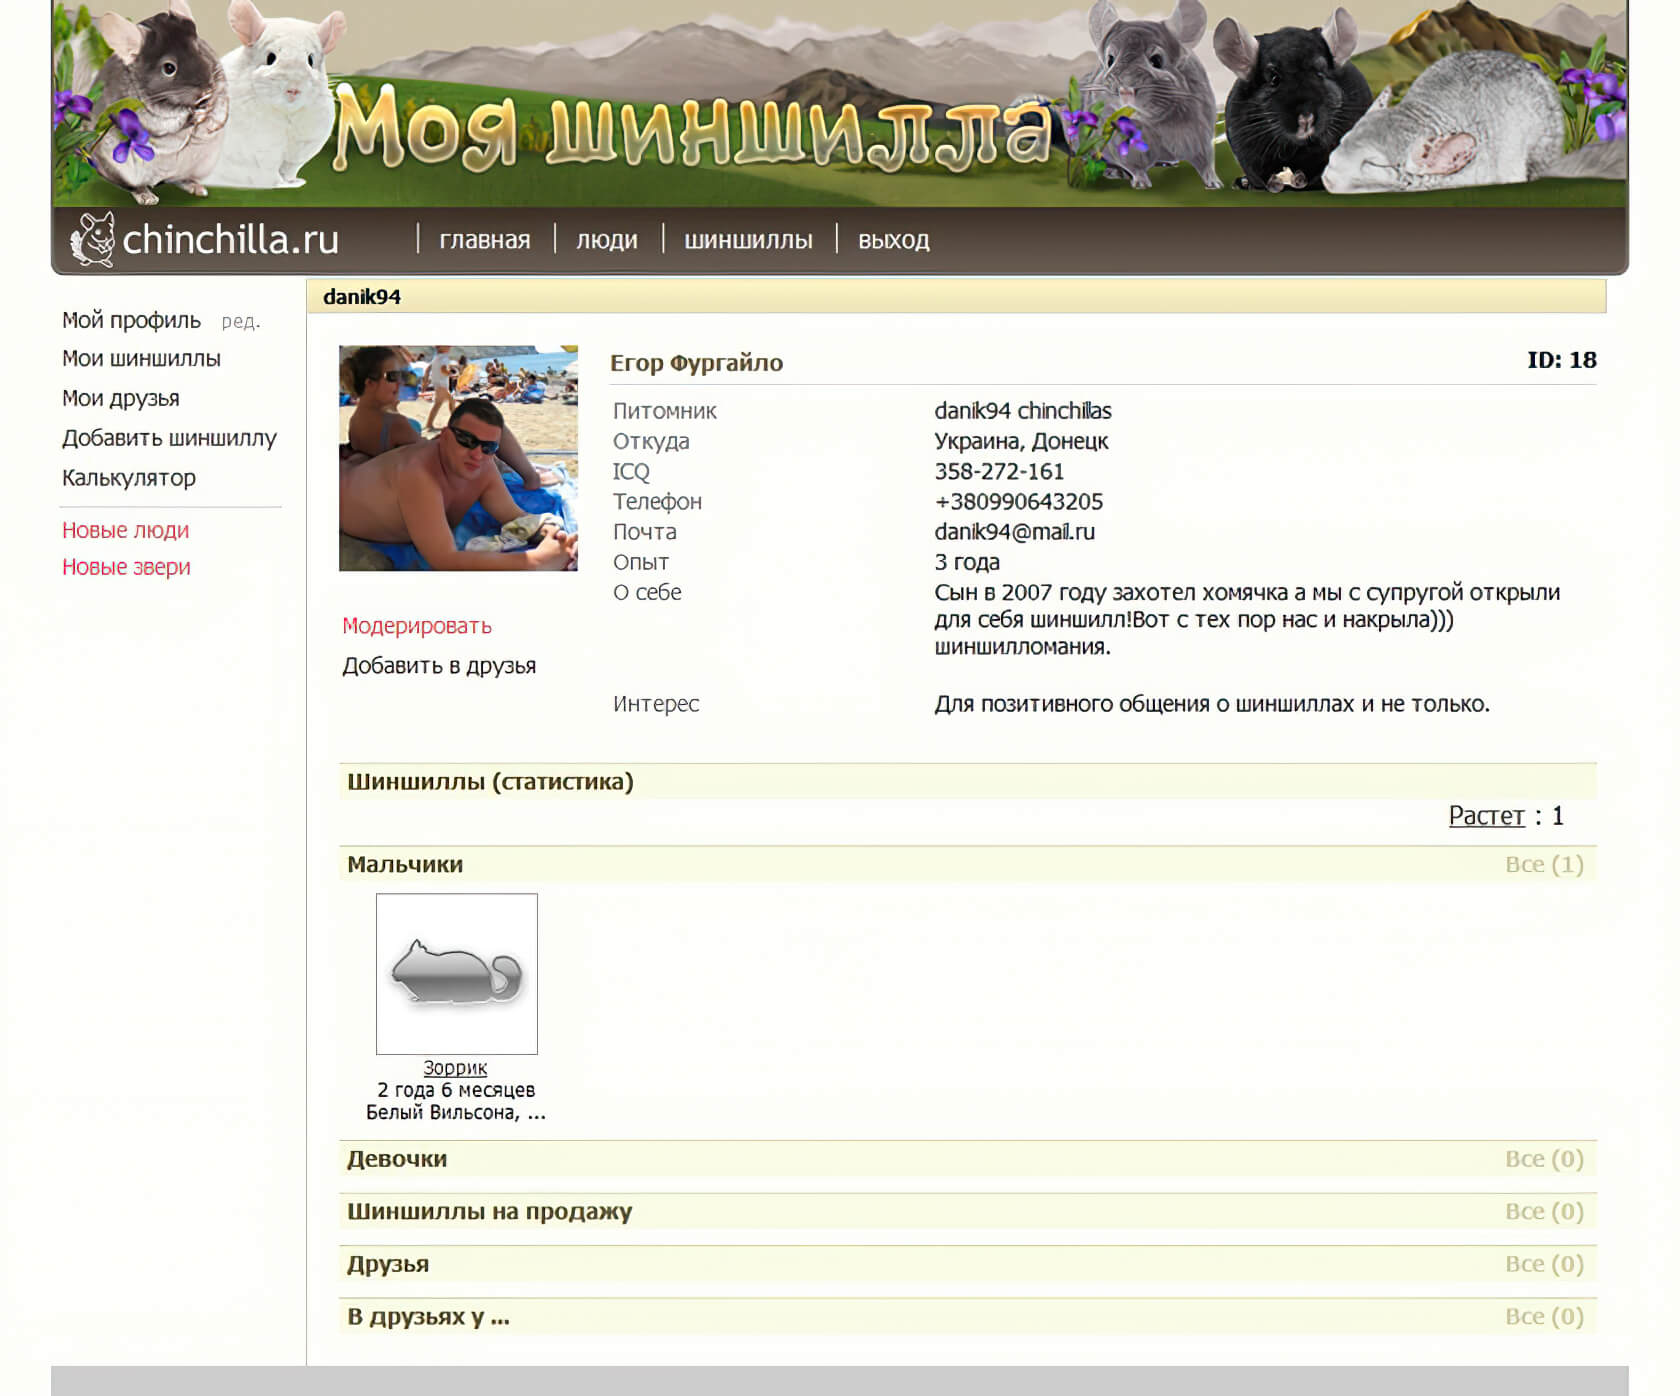1680x1396 pixels.
Task: Go to Мои друзья page
Action: pyautogui.click(x=120, y=398)
